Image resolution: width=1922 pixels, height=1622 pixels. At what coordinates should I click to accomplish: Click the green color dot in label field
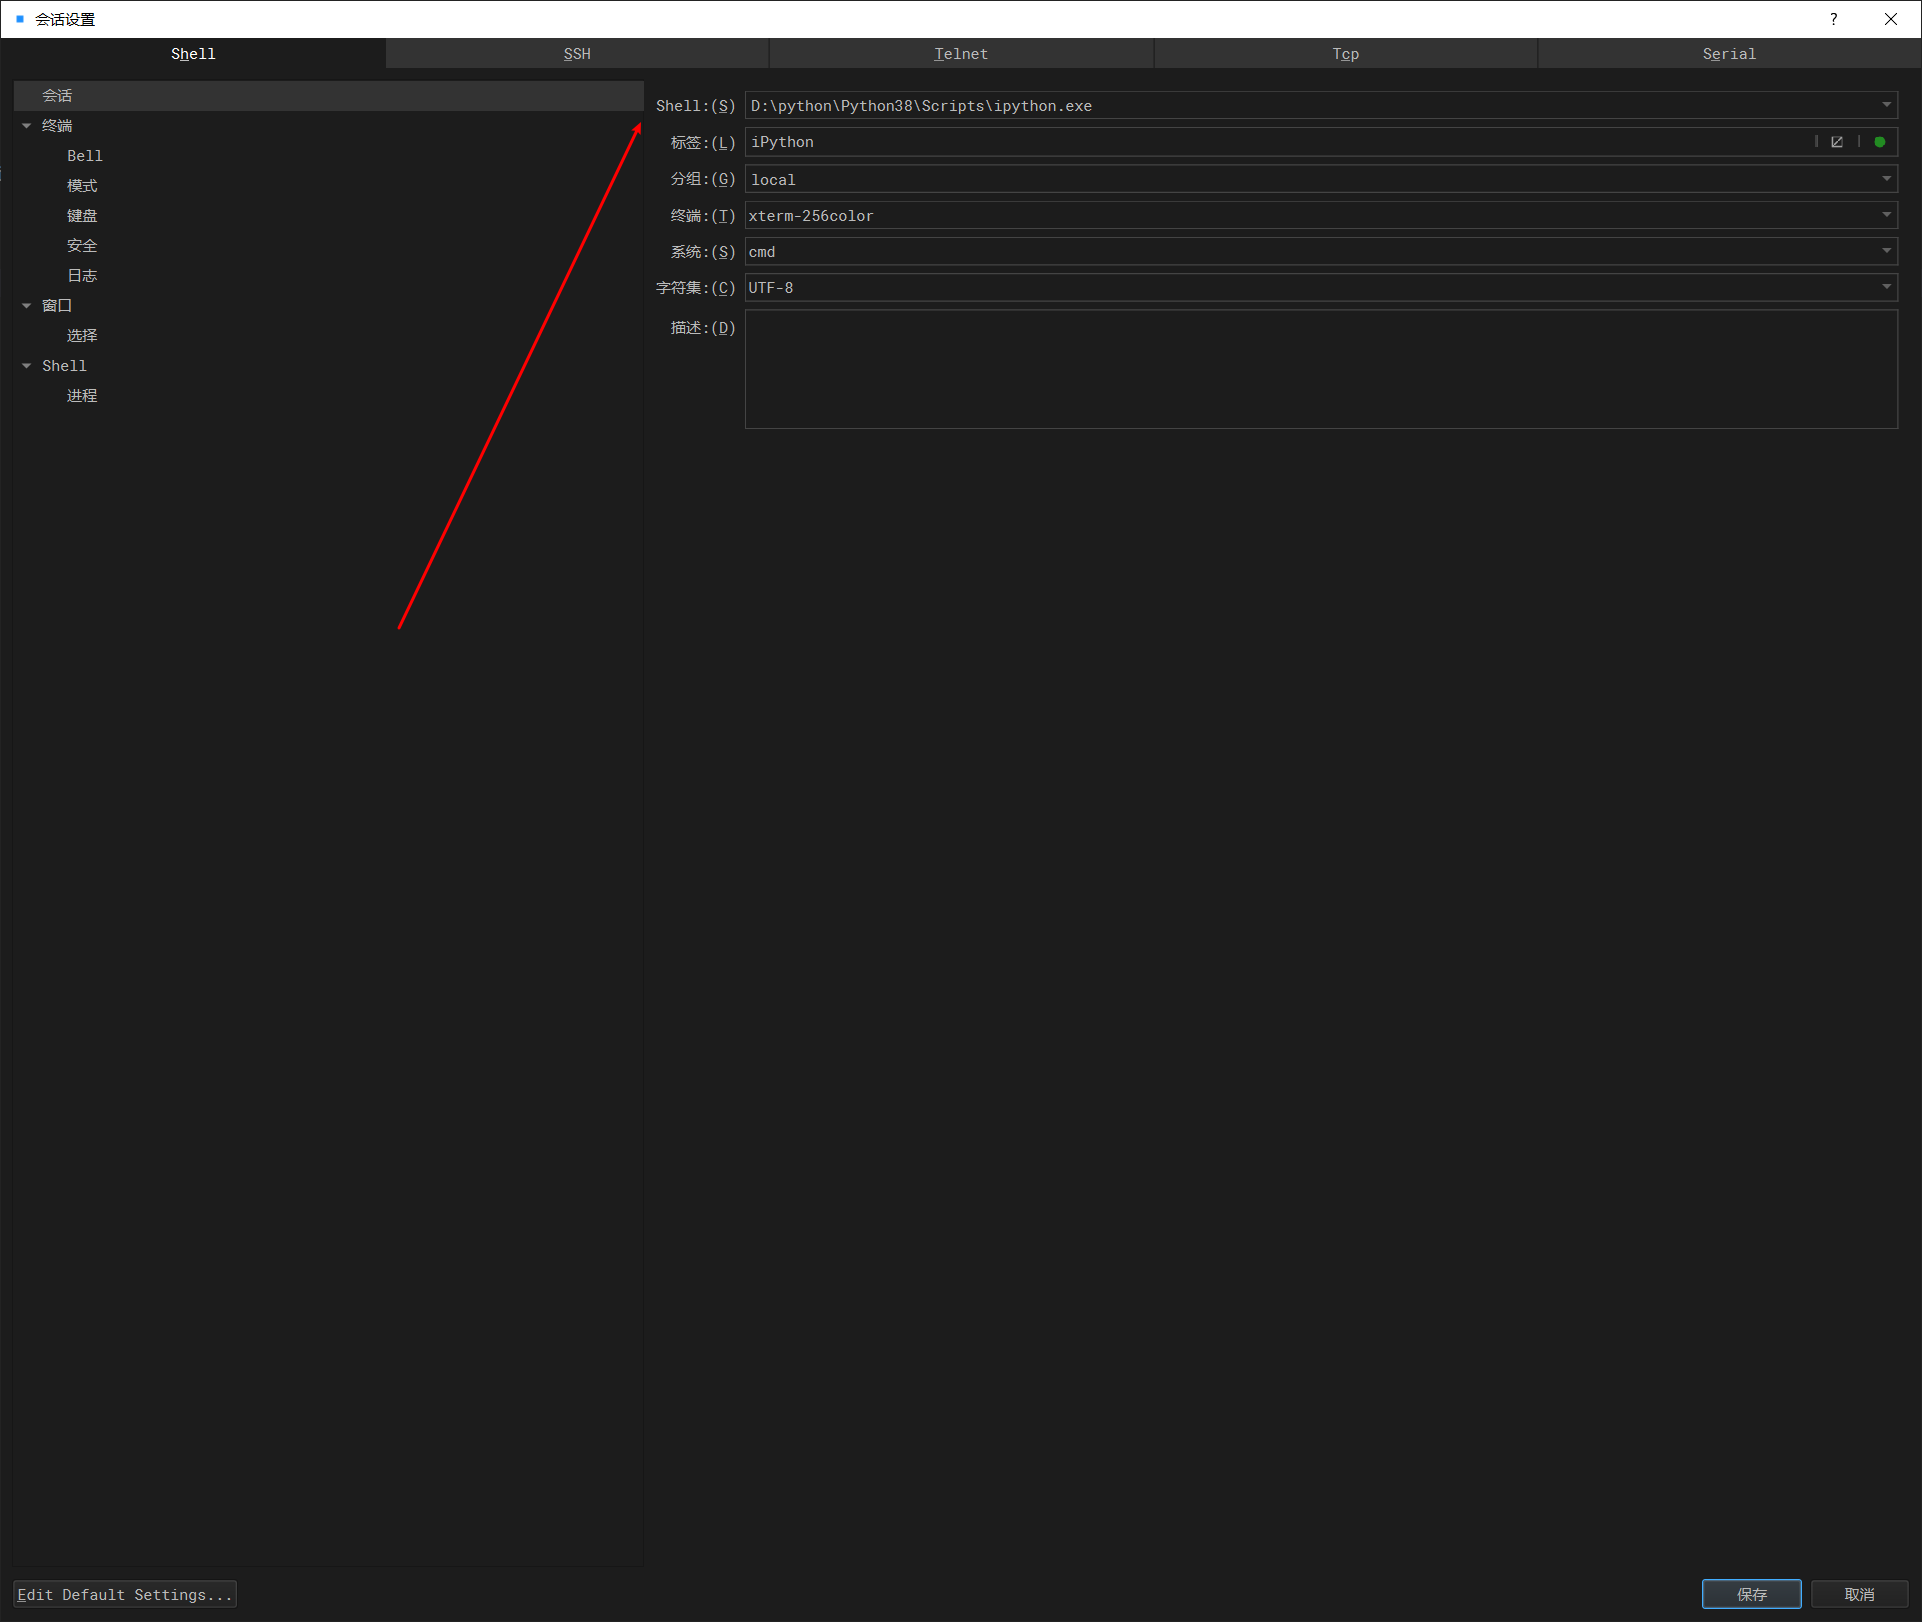[x=1880, y=142]
